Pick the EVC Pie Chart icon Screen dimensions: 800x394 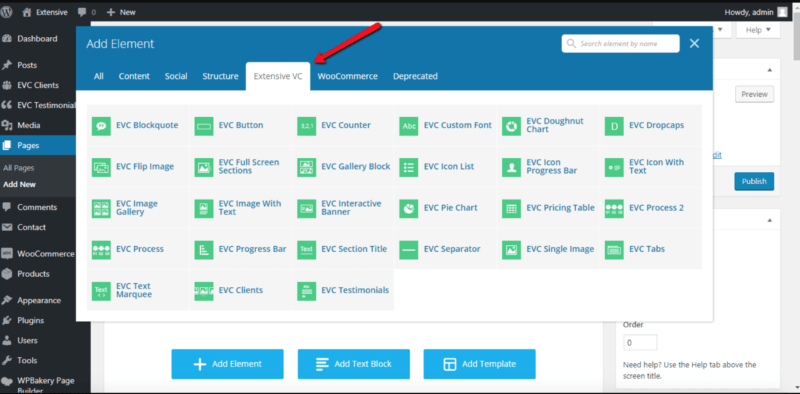(x=409, y=208)
